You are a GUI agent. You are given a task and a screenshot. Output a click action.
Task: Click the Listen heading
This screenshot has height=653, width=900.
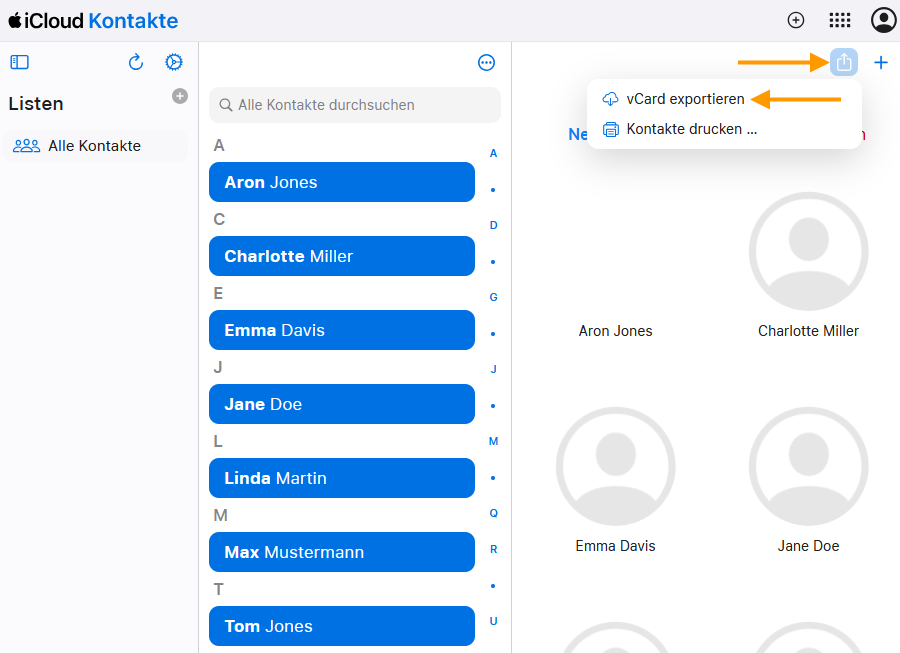click(36, 104)
